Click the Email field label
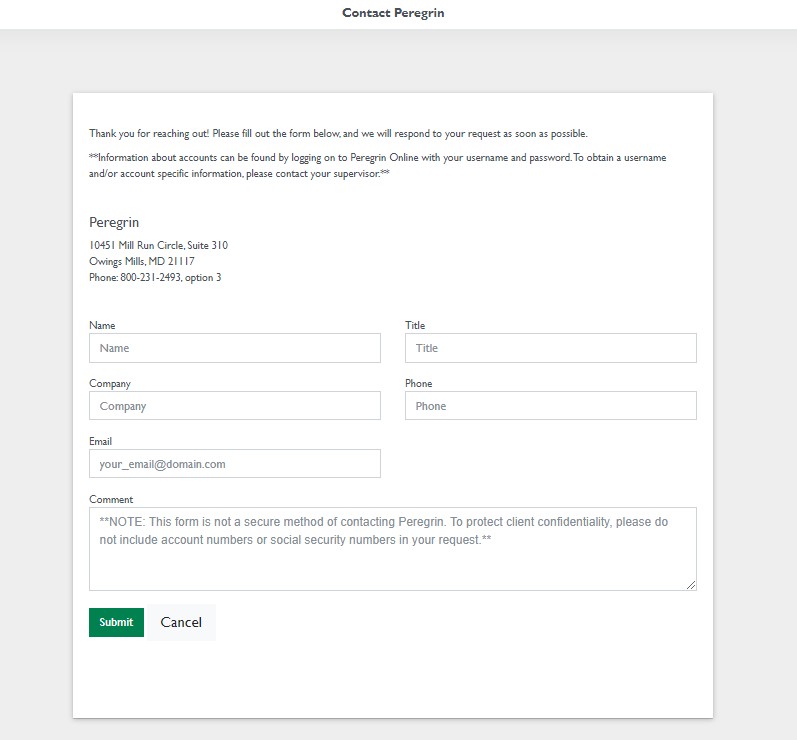This screenshot has width=797, height=740. click(100, 441)
